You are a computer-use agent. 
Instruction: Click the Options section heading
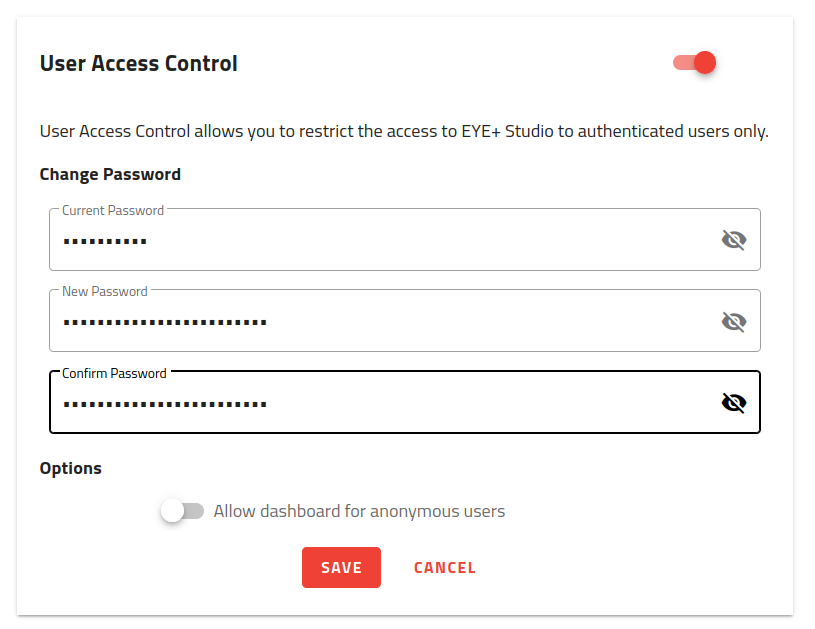pos(70,468)
